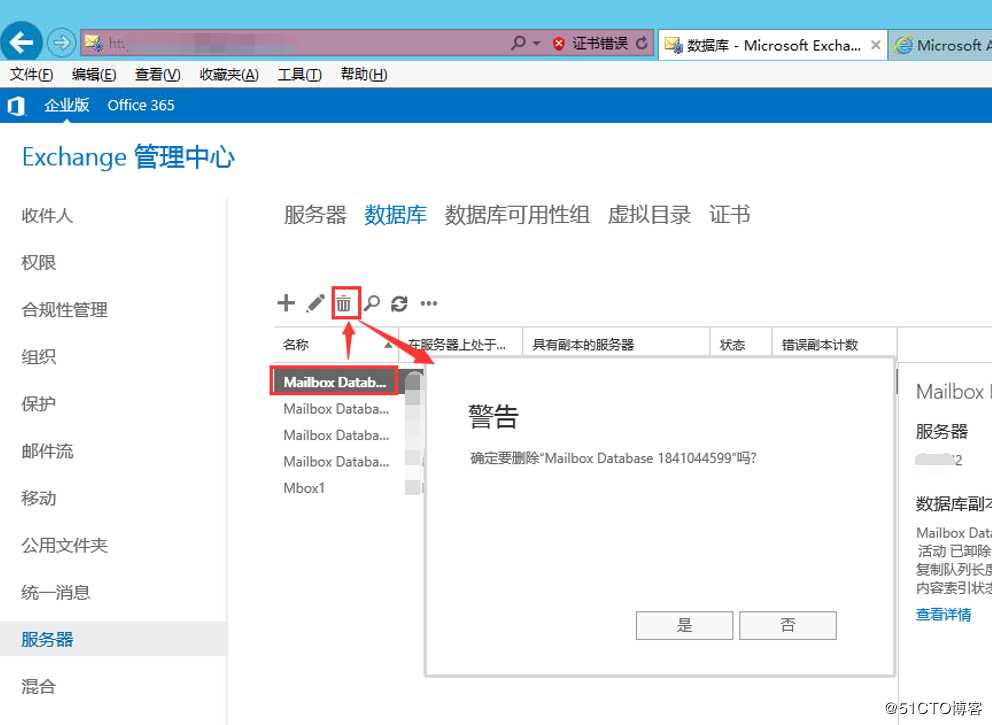Click the 具有副本的服务器 column header
This screenshot has width=992, height=725.
click(616, 345)
